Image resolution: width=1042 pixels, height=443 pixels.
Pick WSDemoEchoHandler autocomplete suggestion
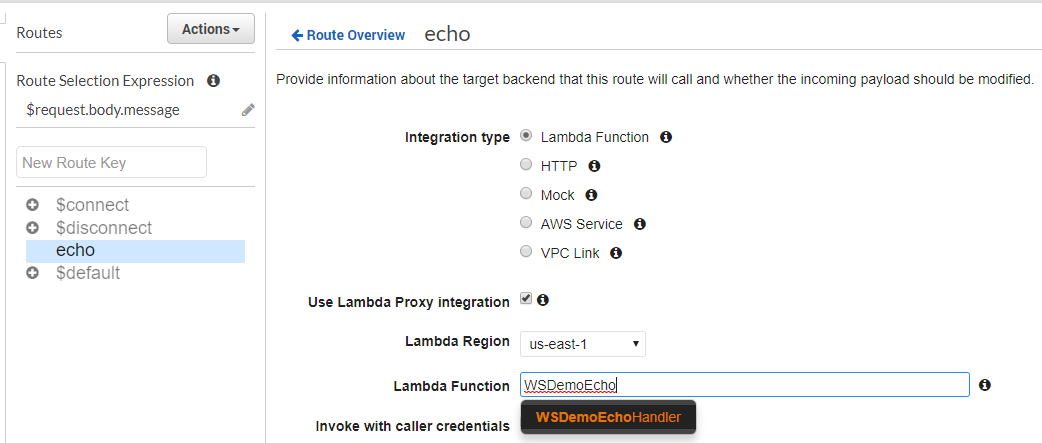coord(608,417)
